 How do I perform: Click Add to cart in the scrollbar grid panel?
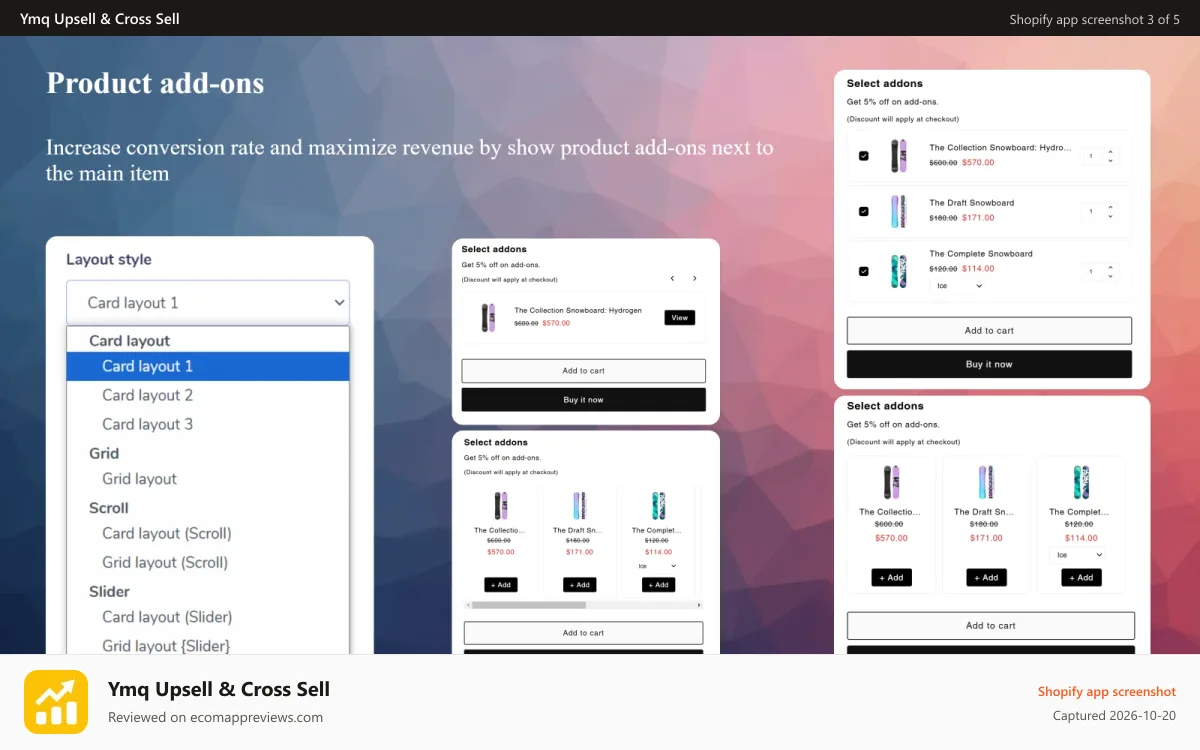pos(583,633)
